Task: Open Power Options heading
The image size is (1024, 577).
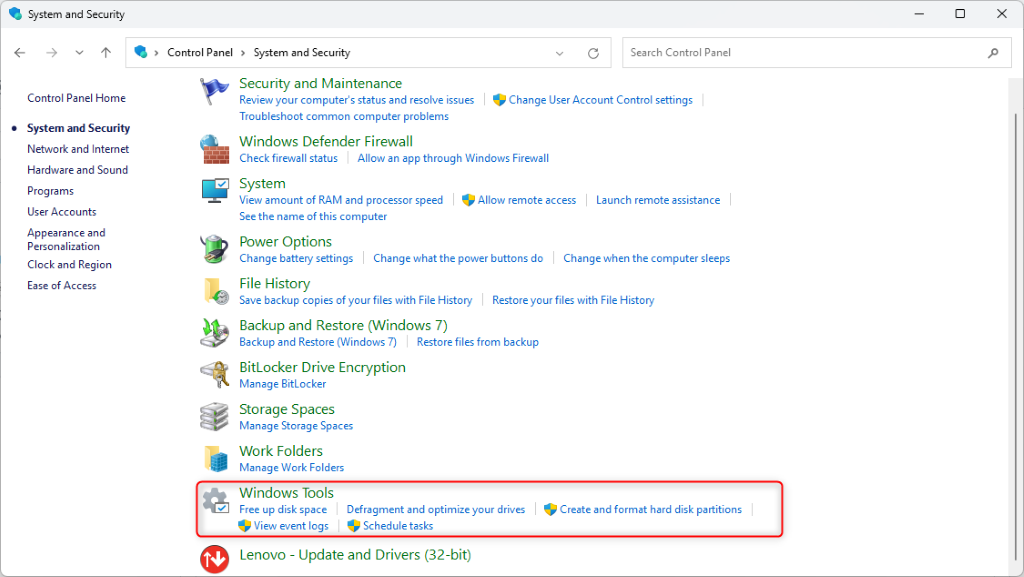Action: [x=285, y=242]
